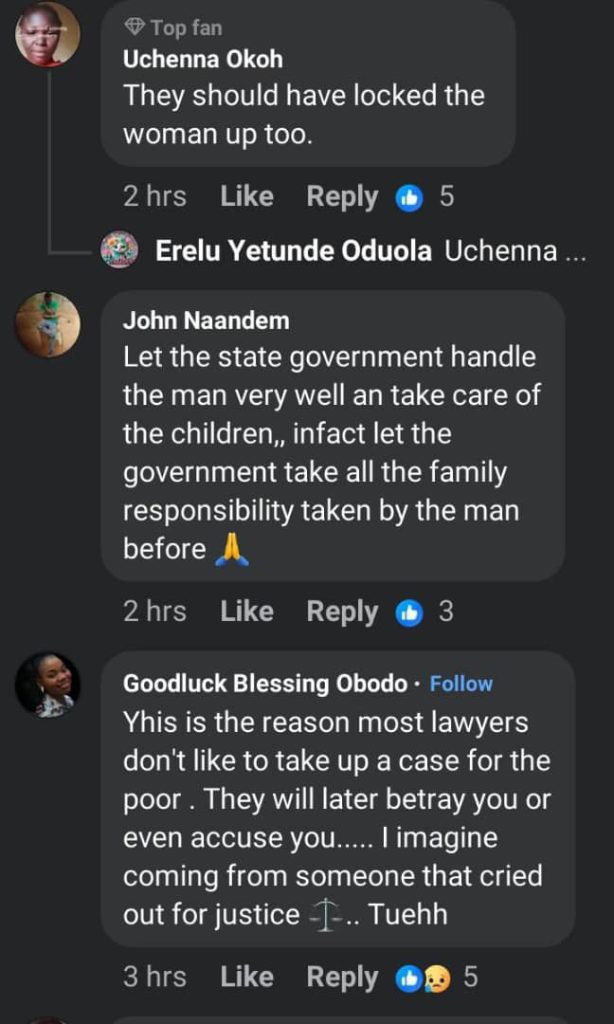Follow Goodluck Blessing Obodo

tap(461, 684)
